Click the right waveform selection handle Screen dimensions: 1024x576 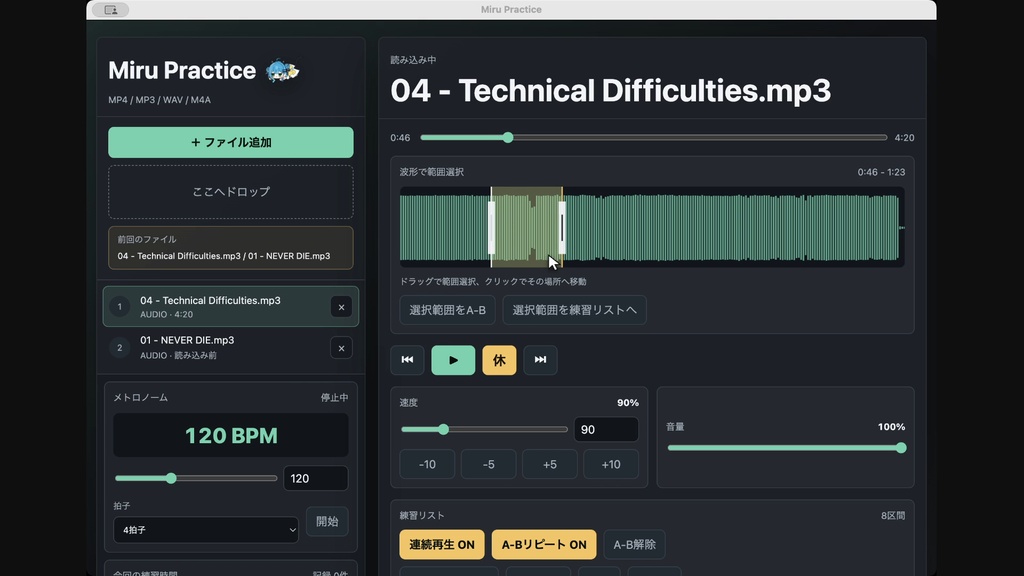(562, 227)
